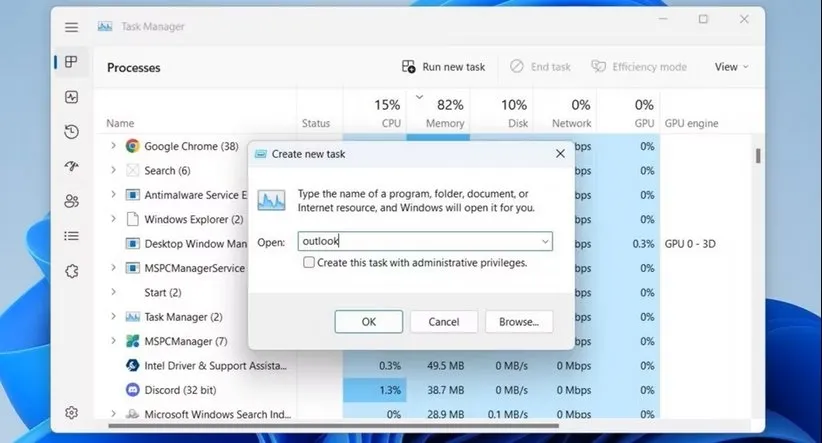The width and height of the screenshot is (822, 443).
Task: Open the Users page in sidebar
Action: coord(71,201)
